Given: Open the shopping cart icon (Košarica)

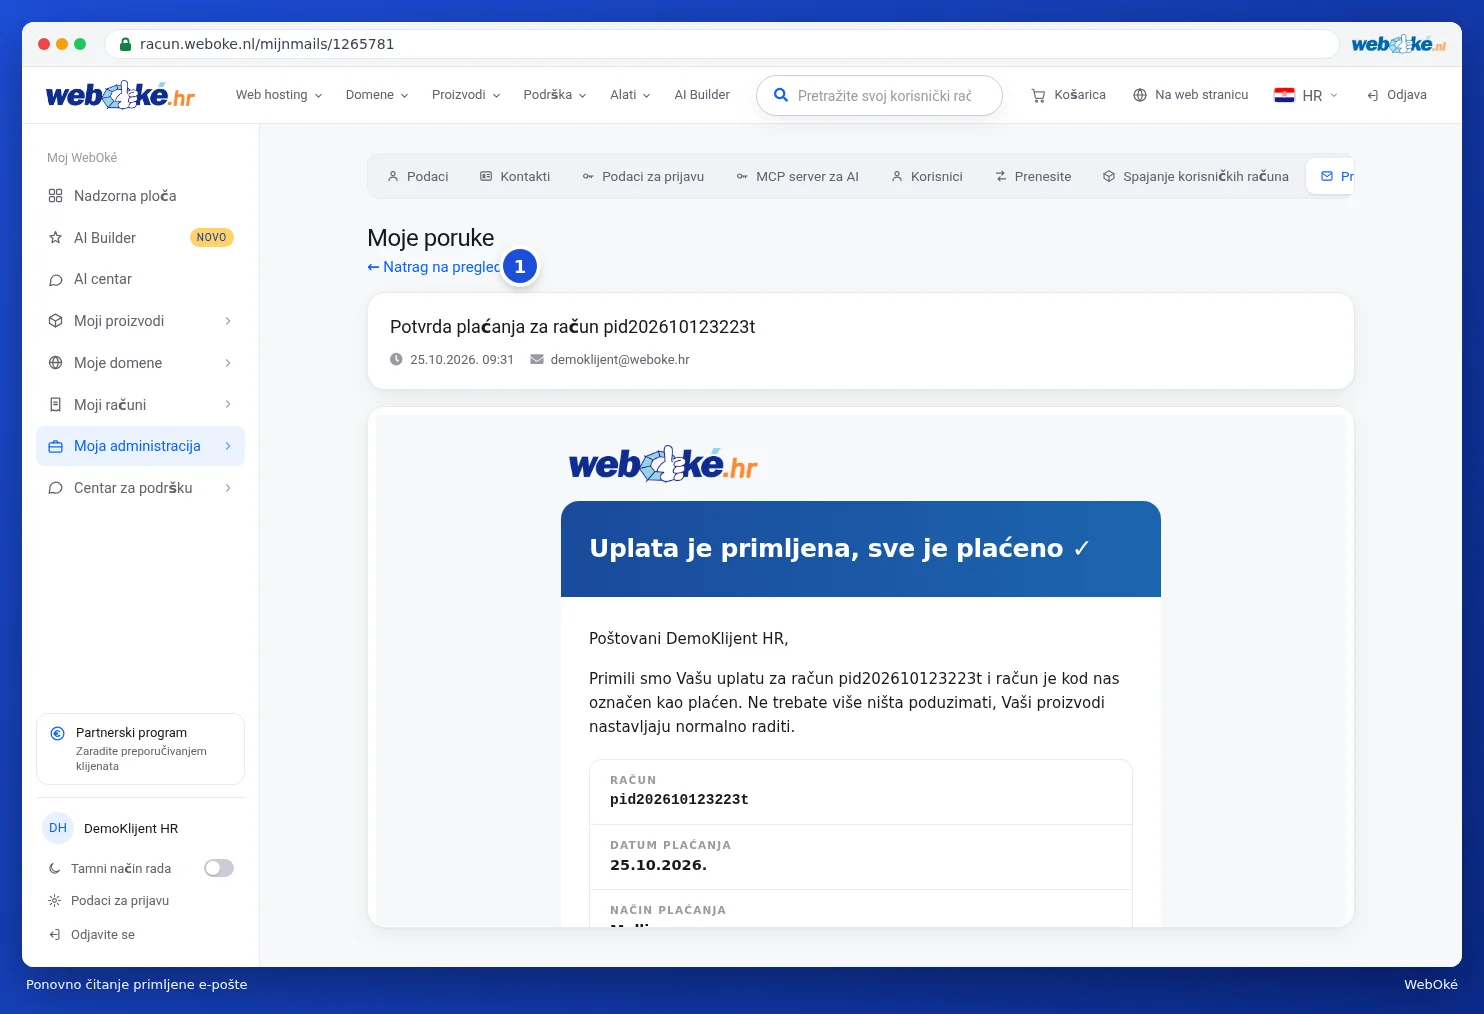Looking at the screenshot, I should click(x=1038, y=95).
